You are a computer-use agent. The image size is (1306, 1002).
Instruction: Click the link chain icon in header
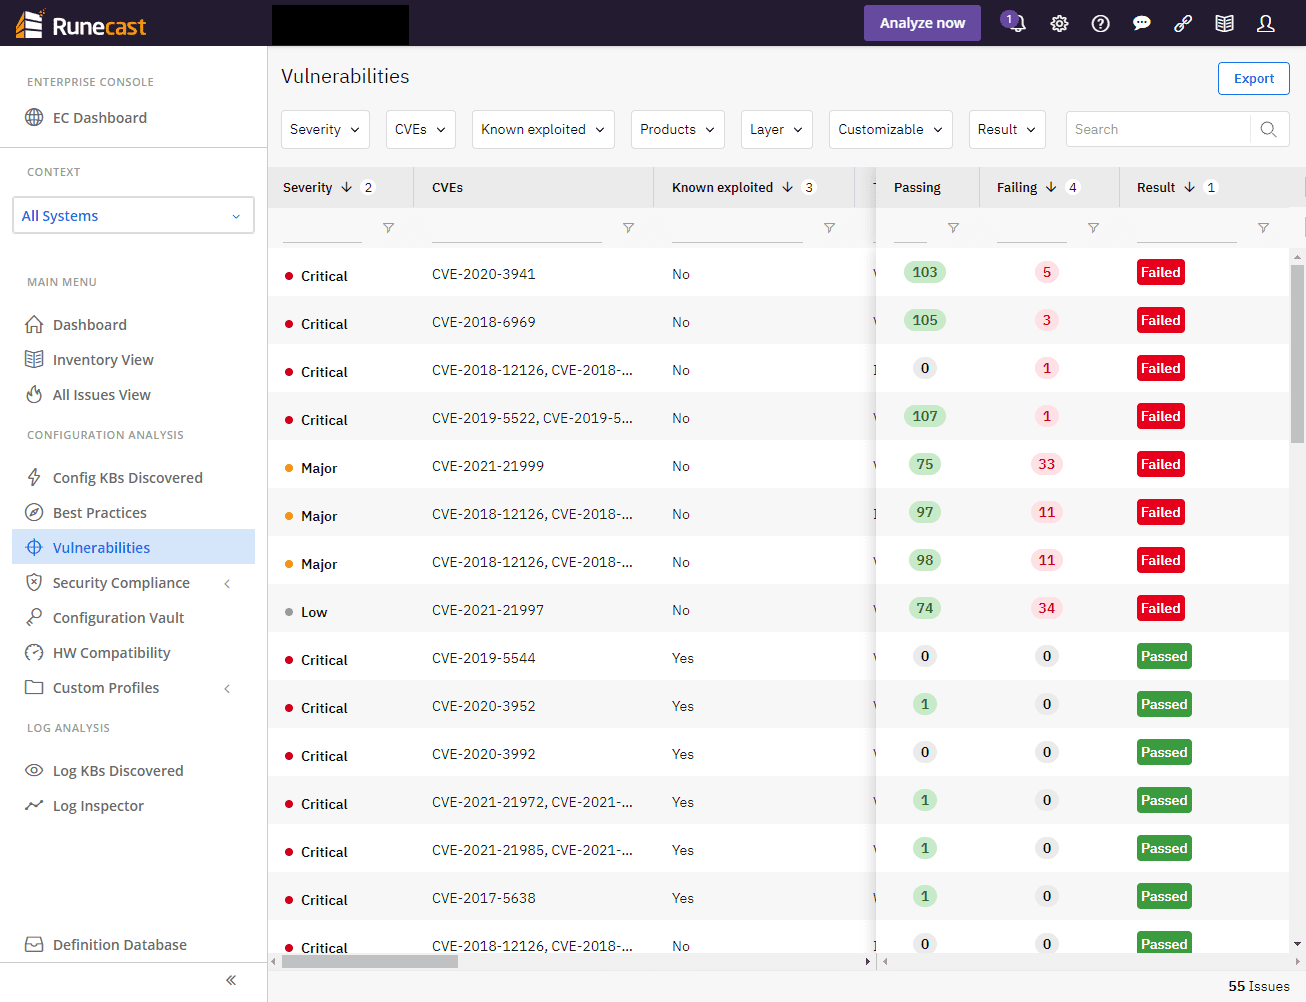(x=1183, y=23)
